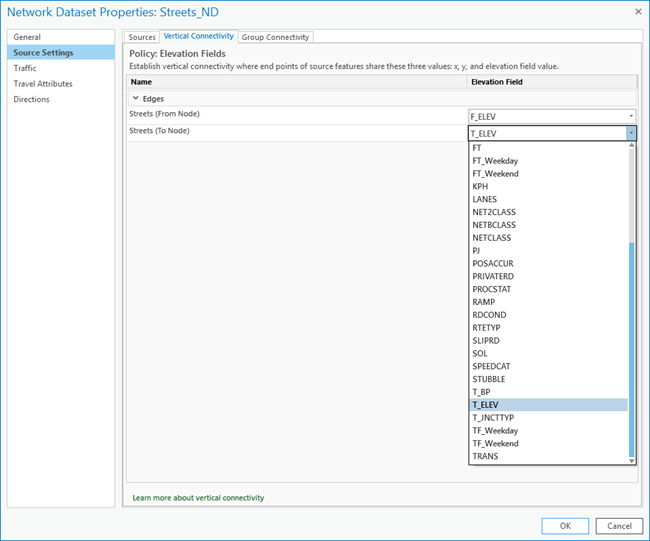The height and width of the screenshot is (541, 650).
Task: Open Learn more about vertical connectivity link
Action: pos(198,497)
